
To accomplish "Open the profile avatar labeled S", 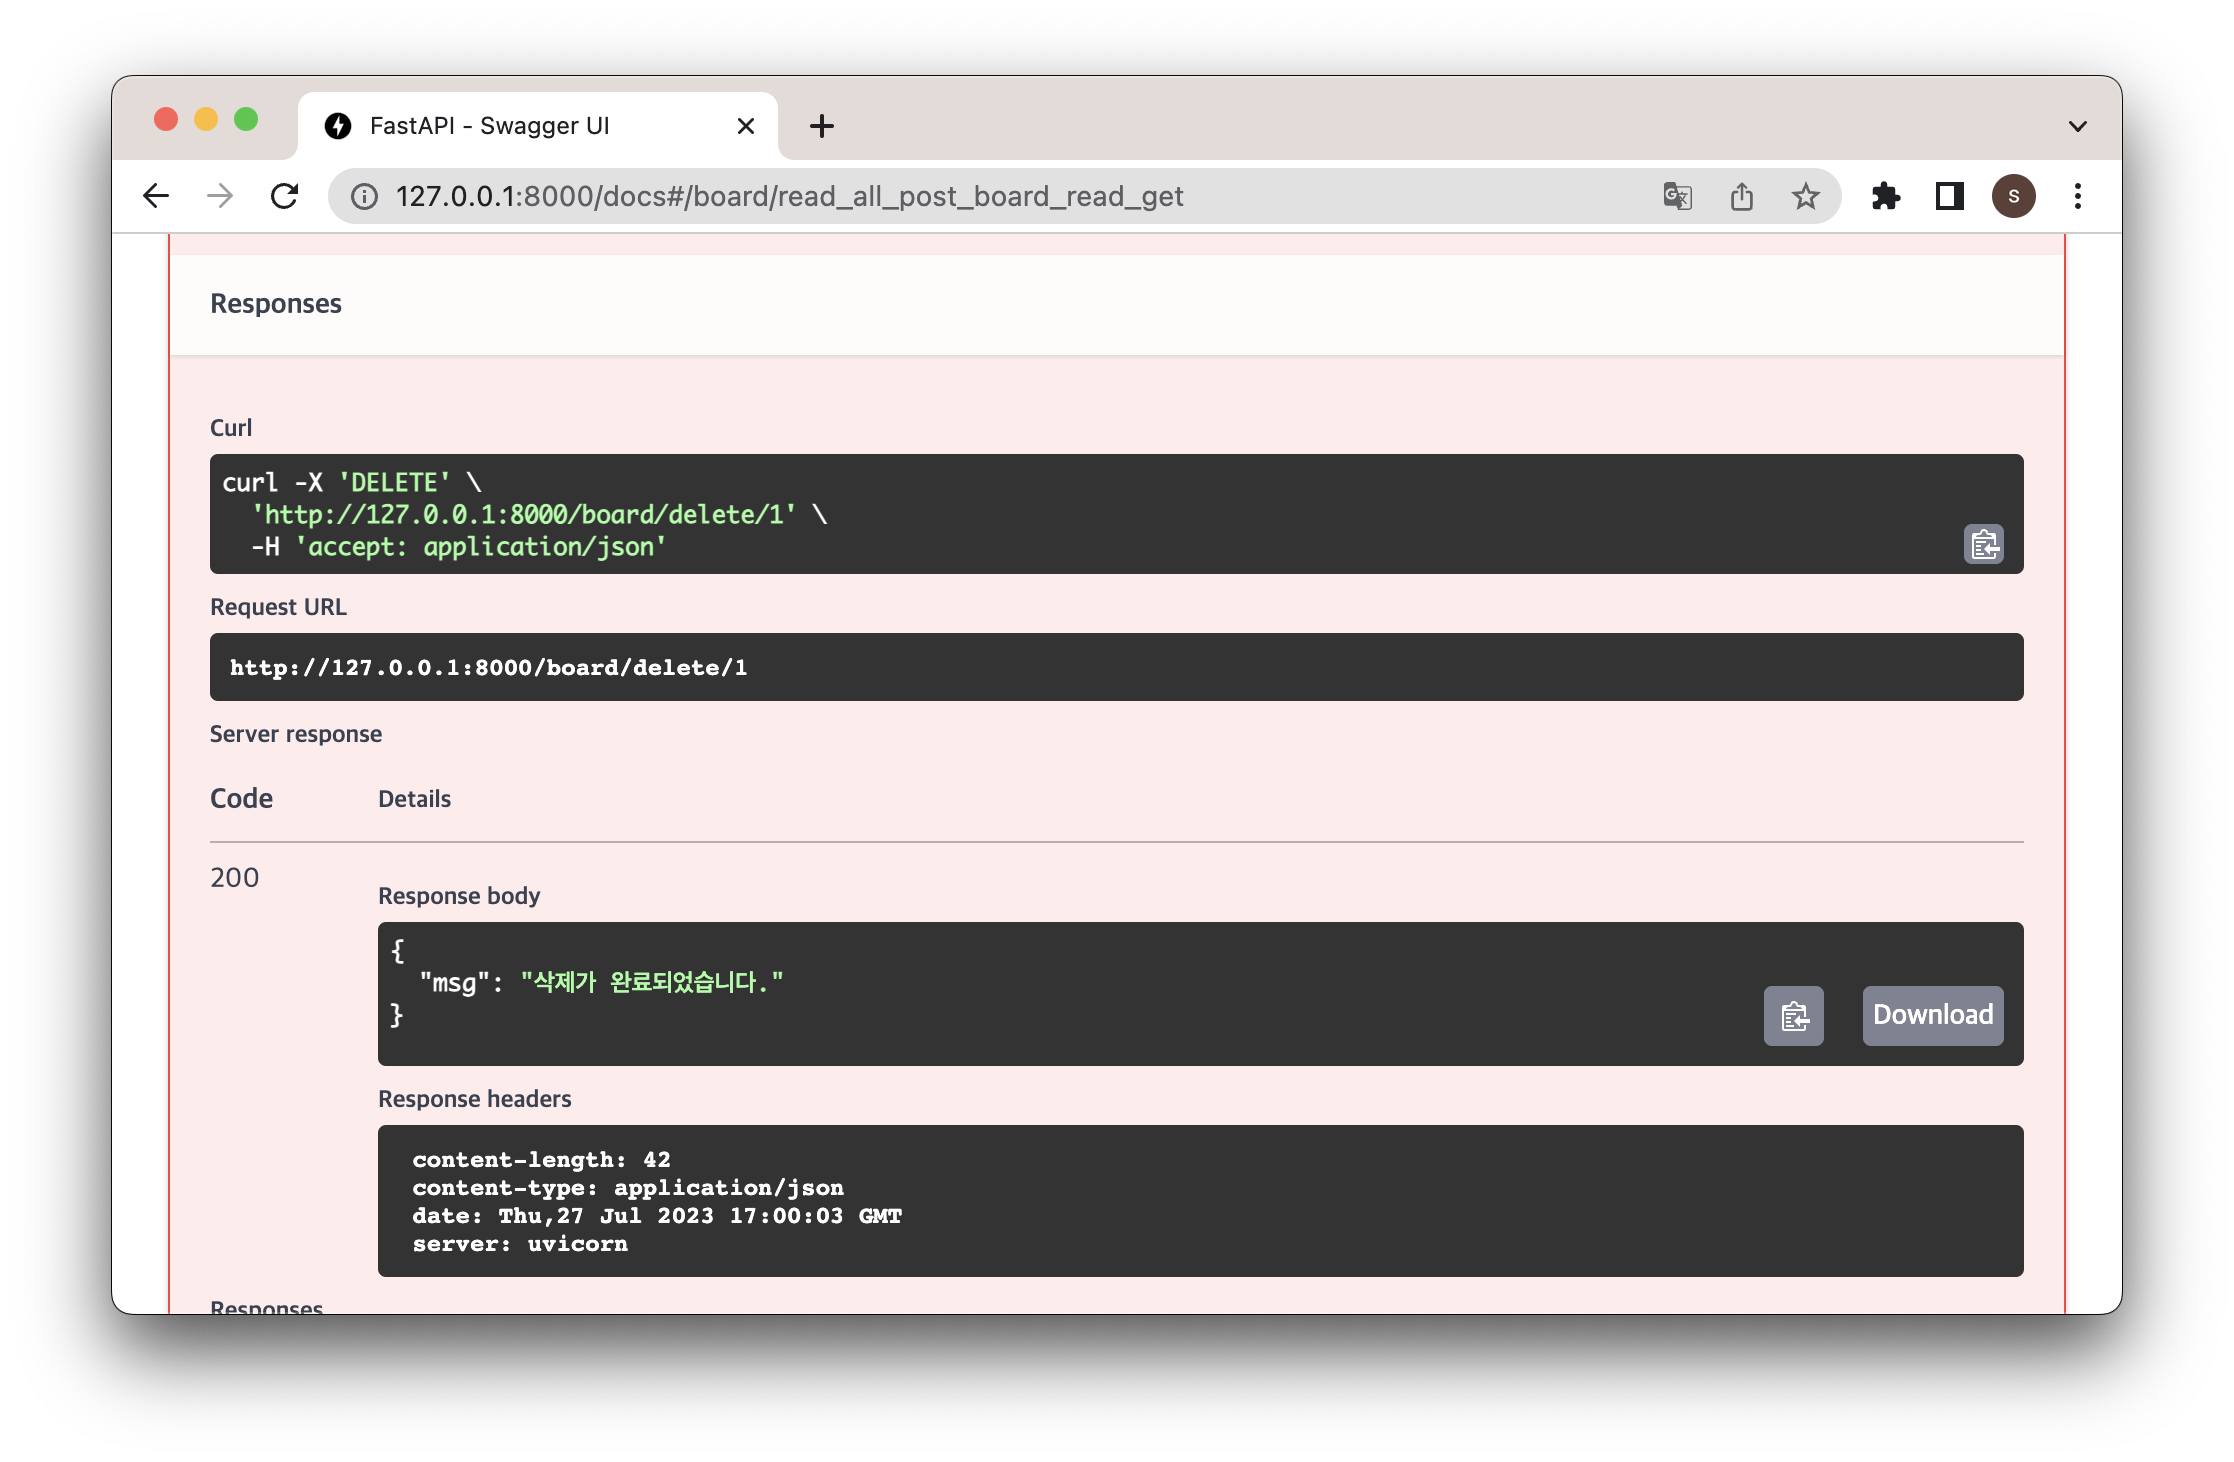I will [2013, 196].
